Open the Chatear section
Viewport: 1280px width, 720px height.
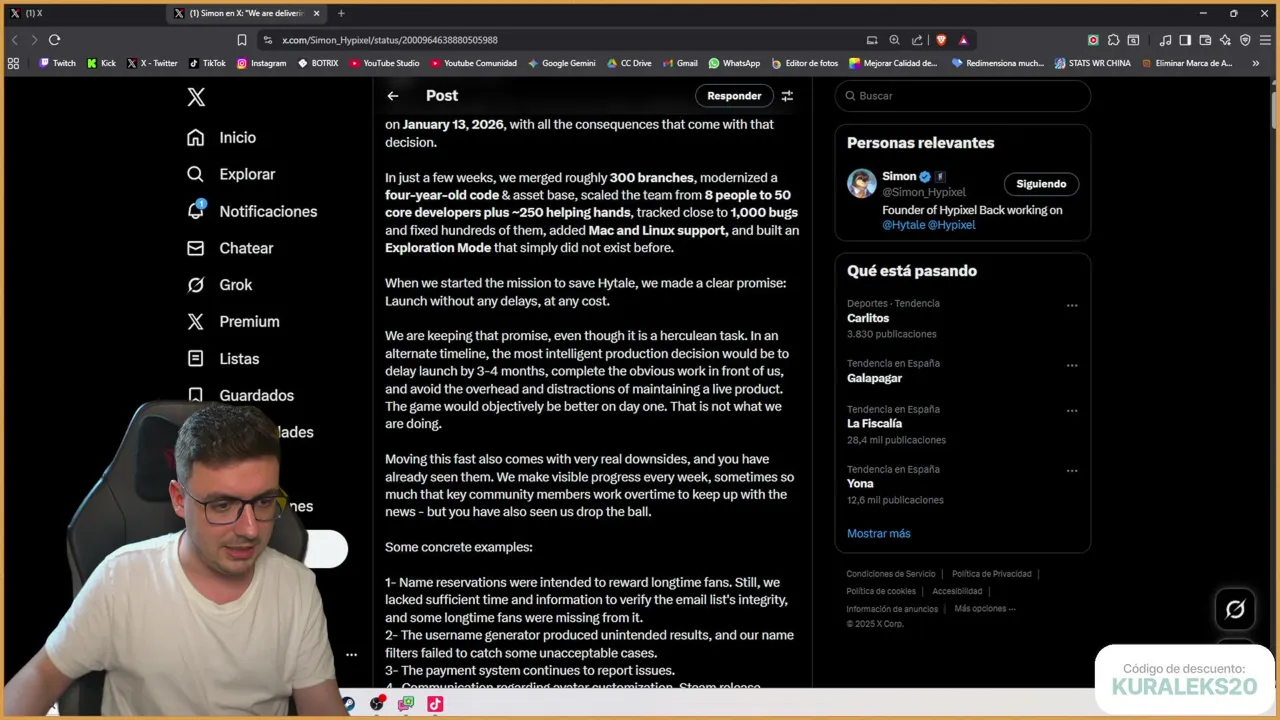pos(230,248)
